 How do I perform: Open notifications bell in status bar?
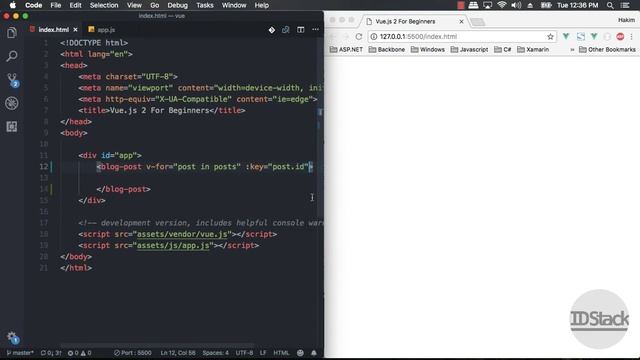314,353
